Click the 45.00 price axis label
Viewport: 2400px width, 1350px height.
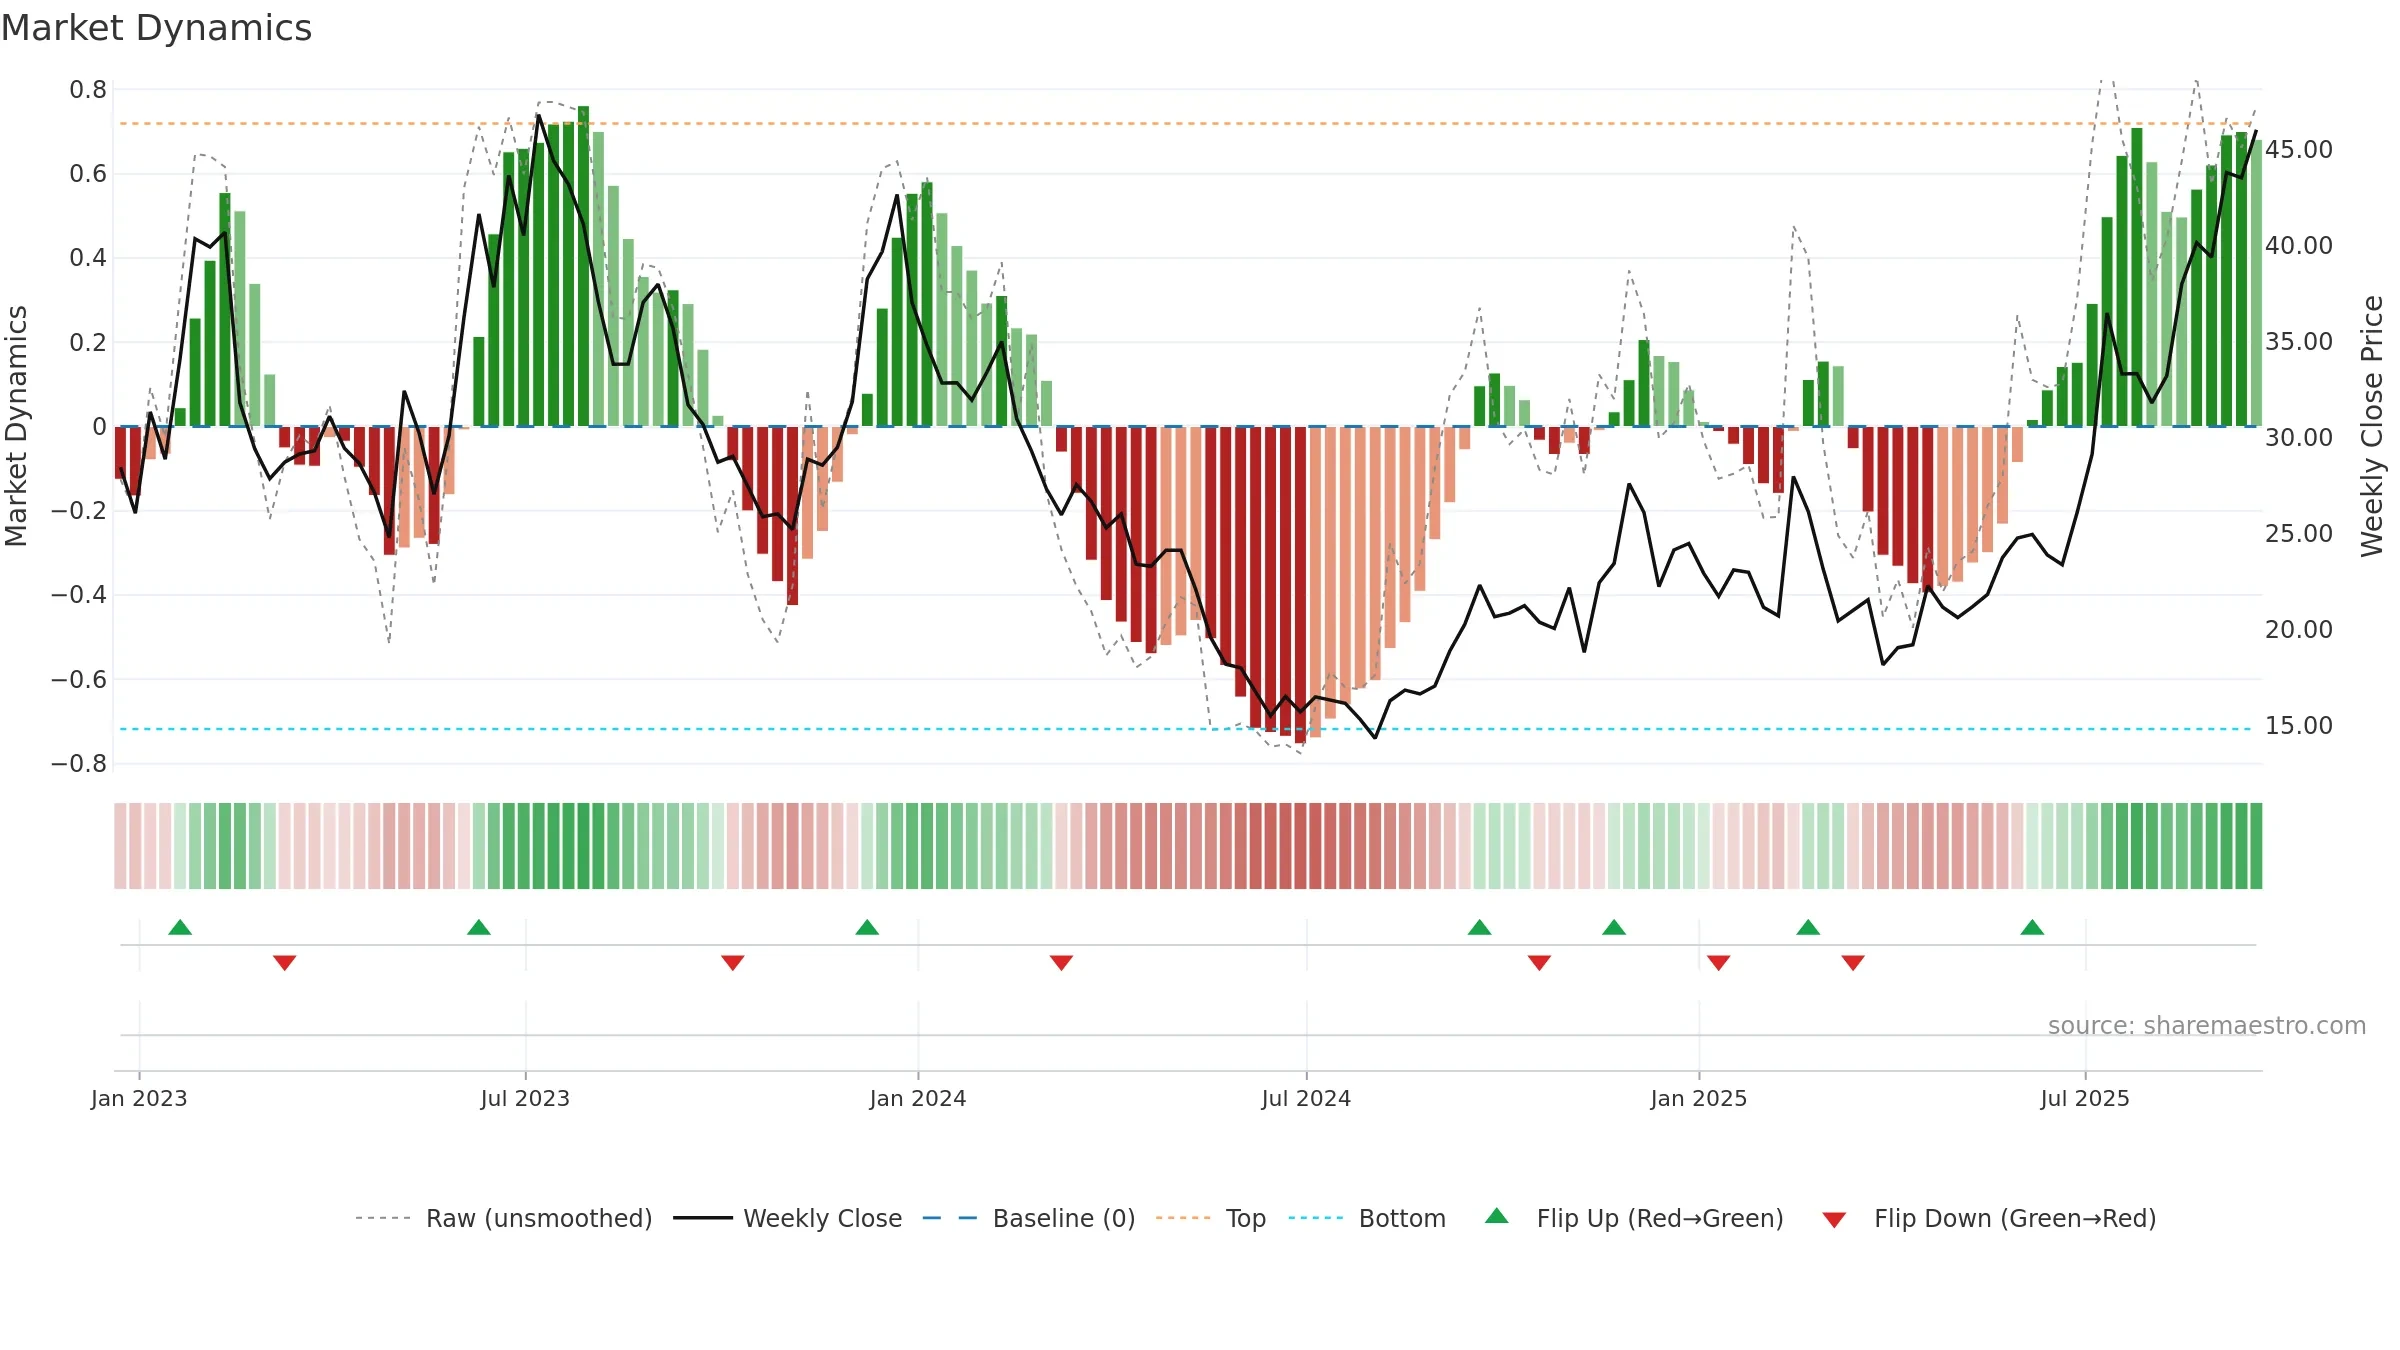point(2299,150)
